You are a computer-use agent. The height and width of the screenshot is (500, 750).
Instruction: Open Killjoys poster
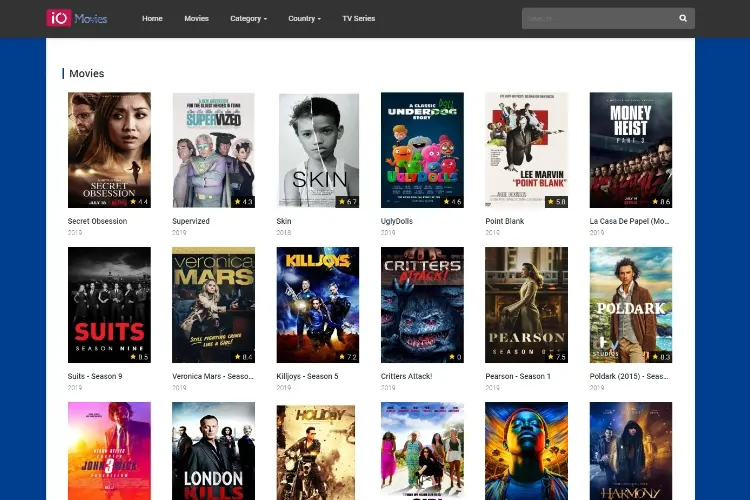coord(318,305)
